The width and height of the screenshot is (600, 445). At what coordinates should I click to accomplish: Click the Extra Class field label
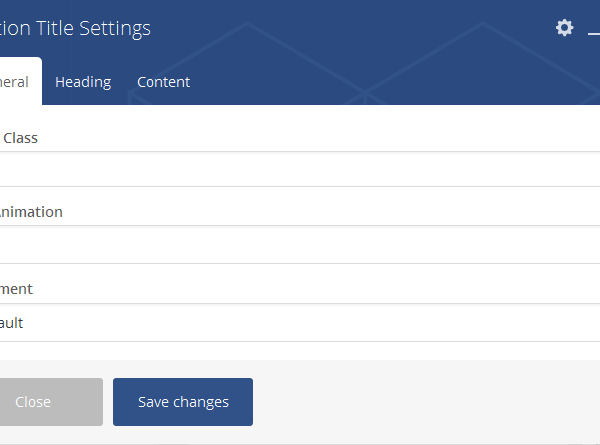tap(19, 138)
